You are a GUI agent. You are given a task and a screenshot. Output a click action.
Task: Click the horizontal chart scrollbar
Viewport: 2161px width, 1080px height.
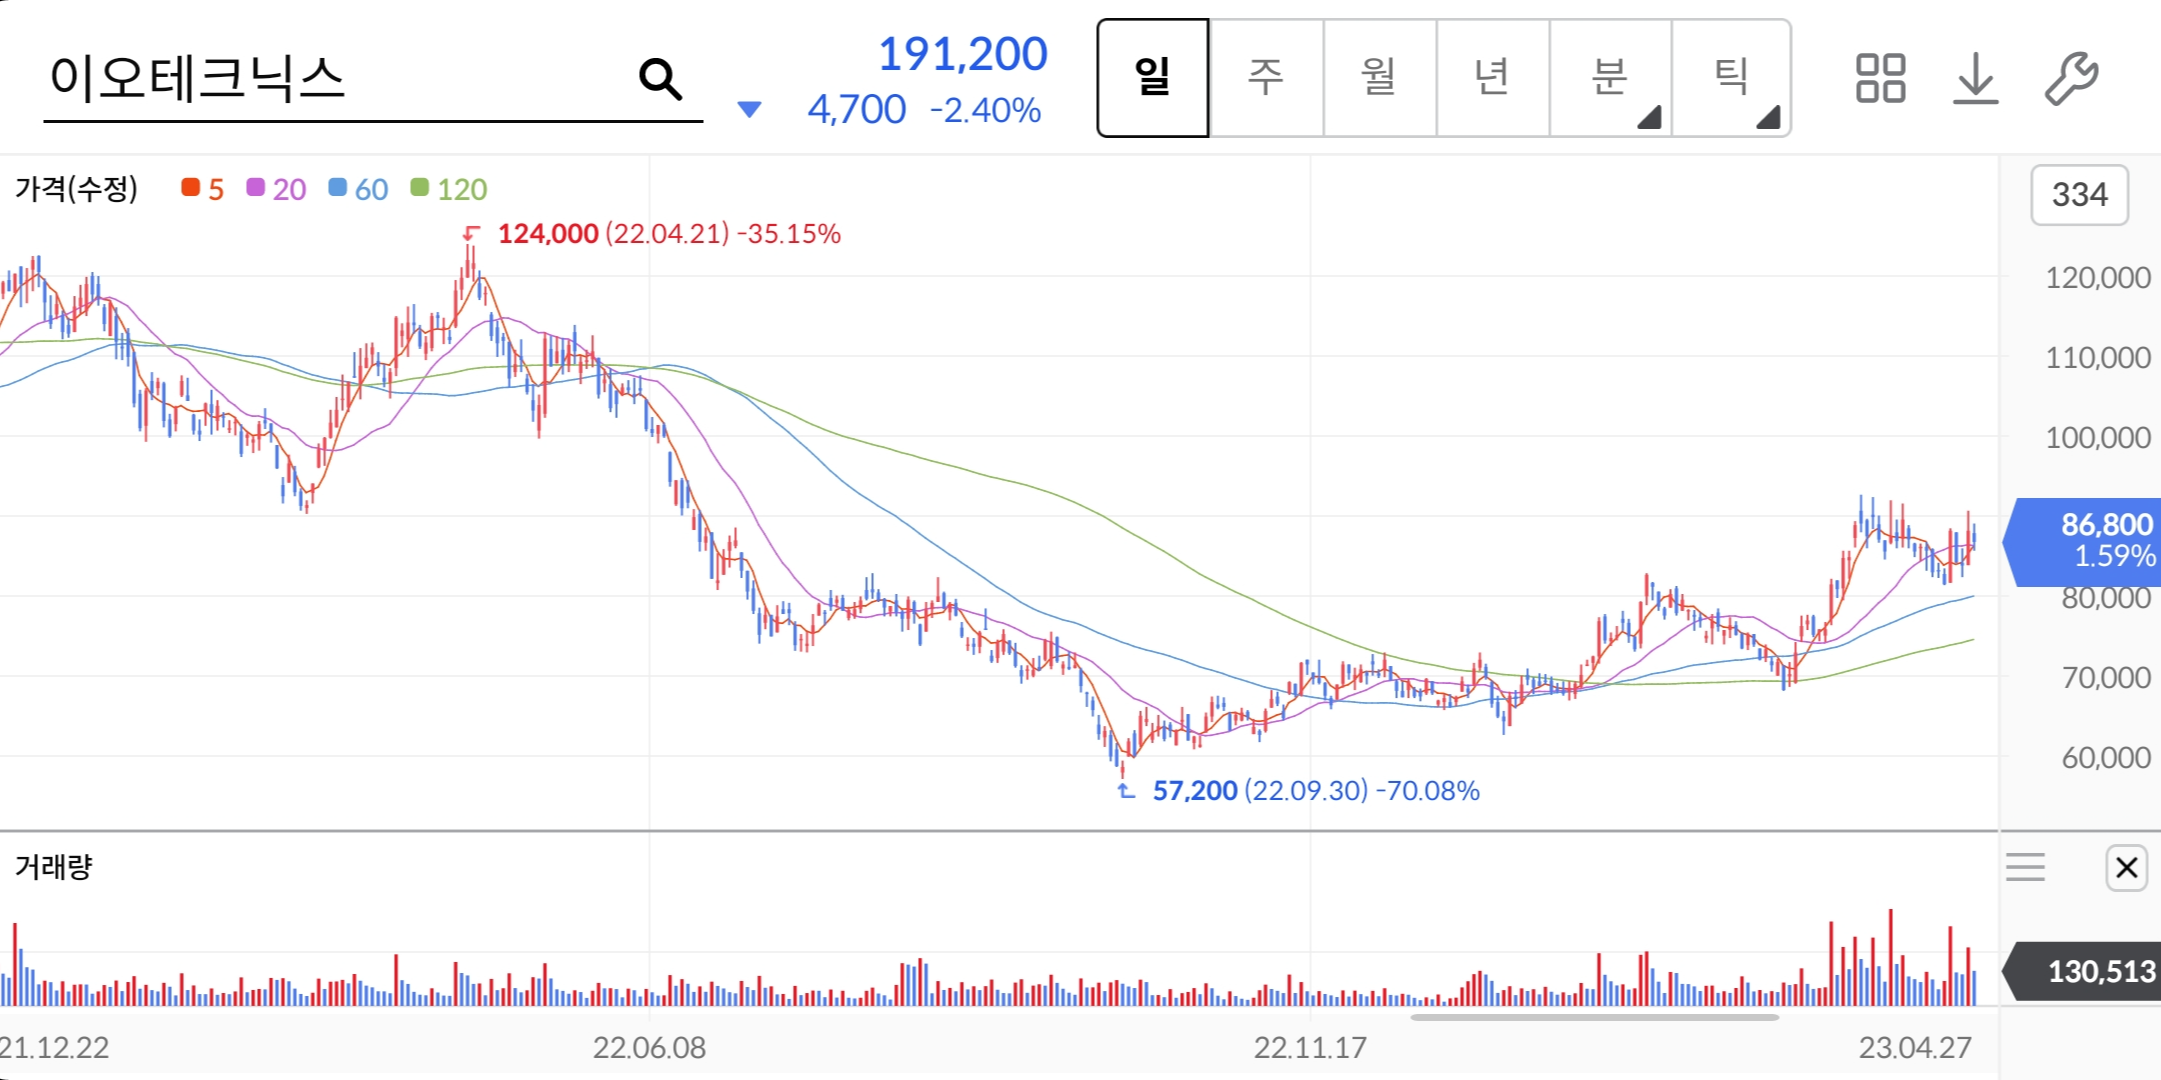[1594, 1018]
